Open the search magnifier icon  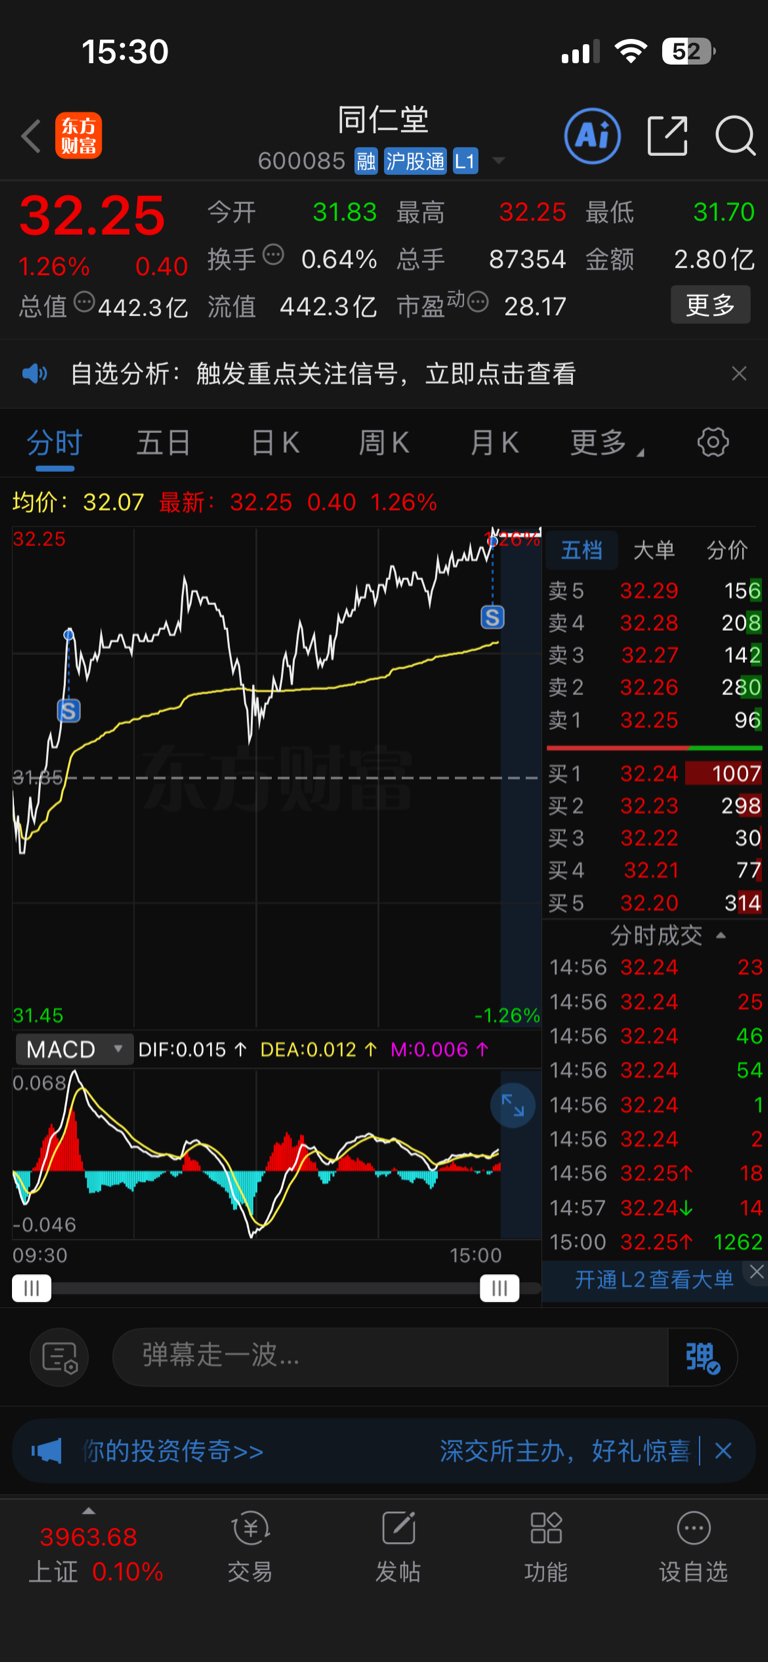click(735, 135)
